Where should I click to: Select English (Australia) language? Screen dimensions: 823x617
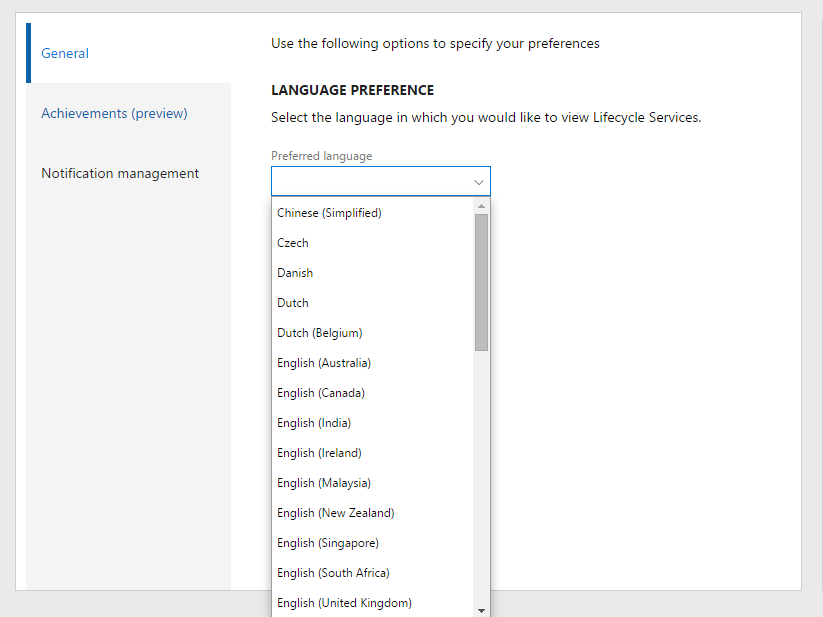coord(324,363)
